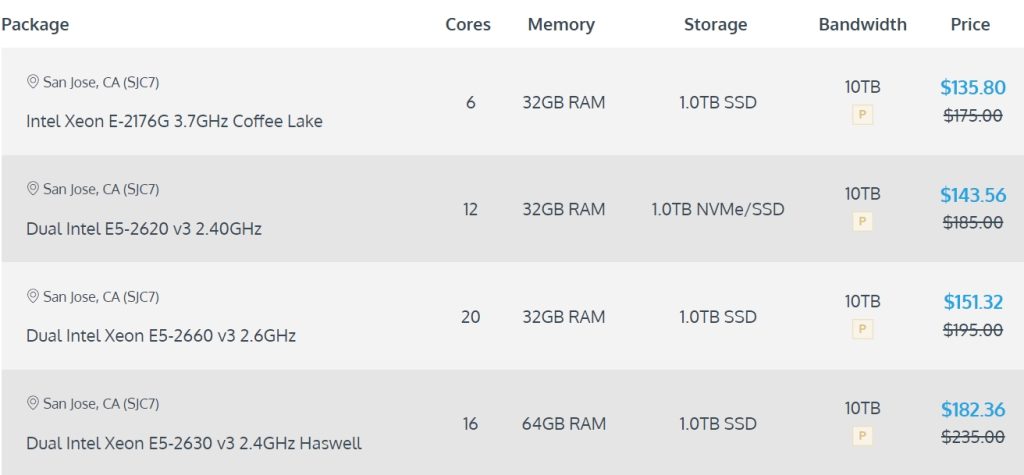This screenshot has height=475, width=1024.
Task: Click the $182.36 discounted price
Action: (973, 410)
